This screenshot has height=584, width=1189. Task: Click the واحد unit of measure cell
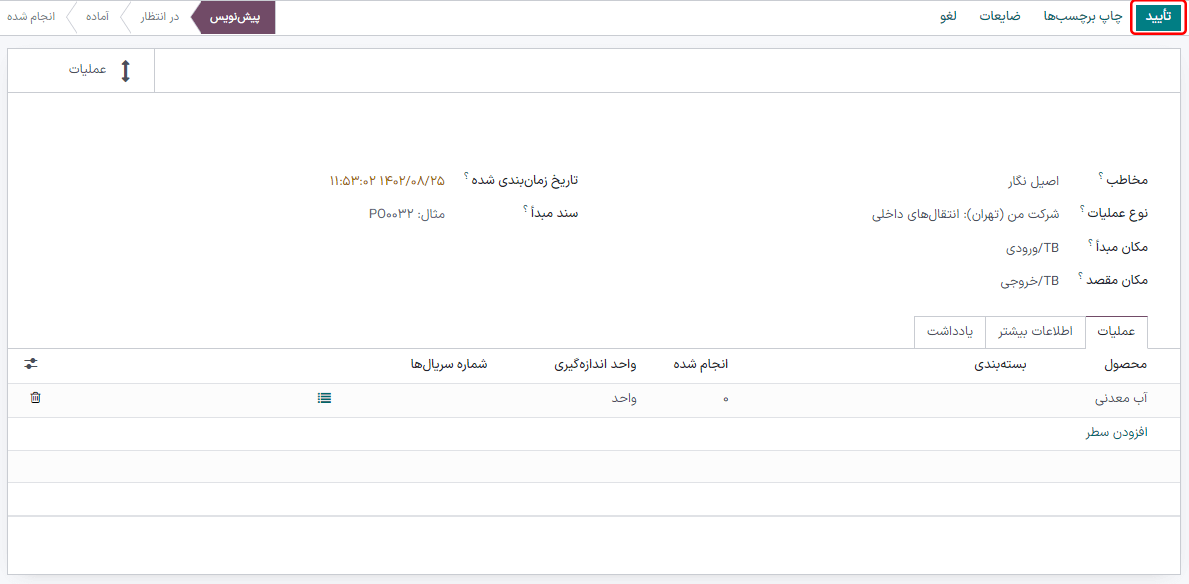tap(622, 397)
